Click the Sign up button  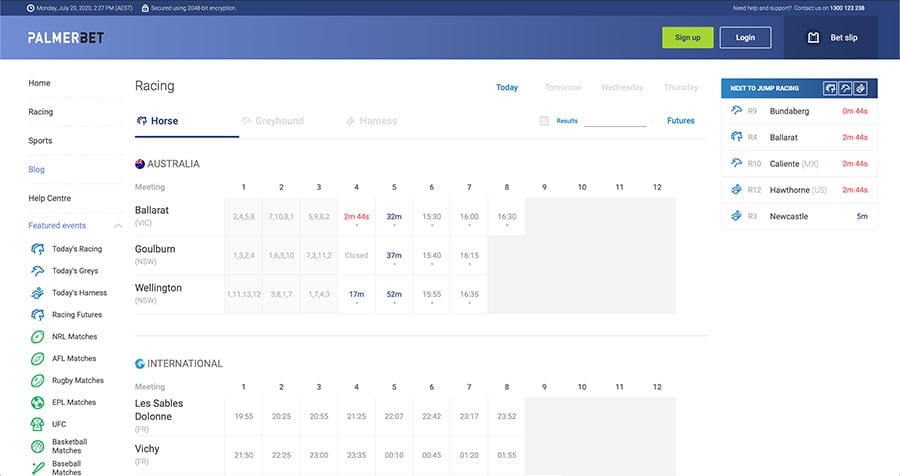688,37
